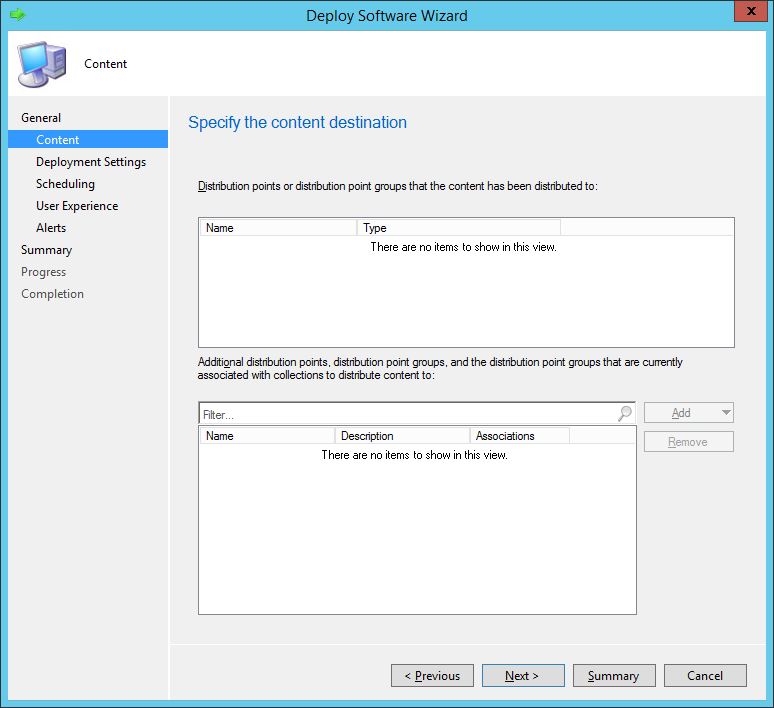Select the Progress step in sidebar

point(43,272)
